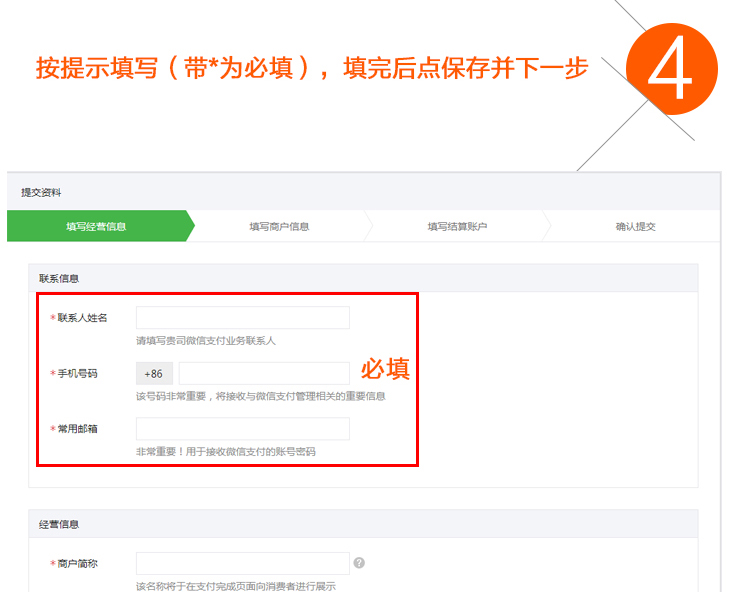Go to the 填写结算账户 step
The width and height of the screenshot is (734, 592).
tap(457, 227)
